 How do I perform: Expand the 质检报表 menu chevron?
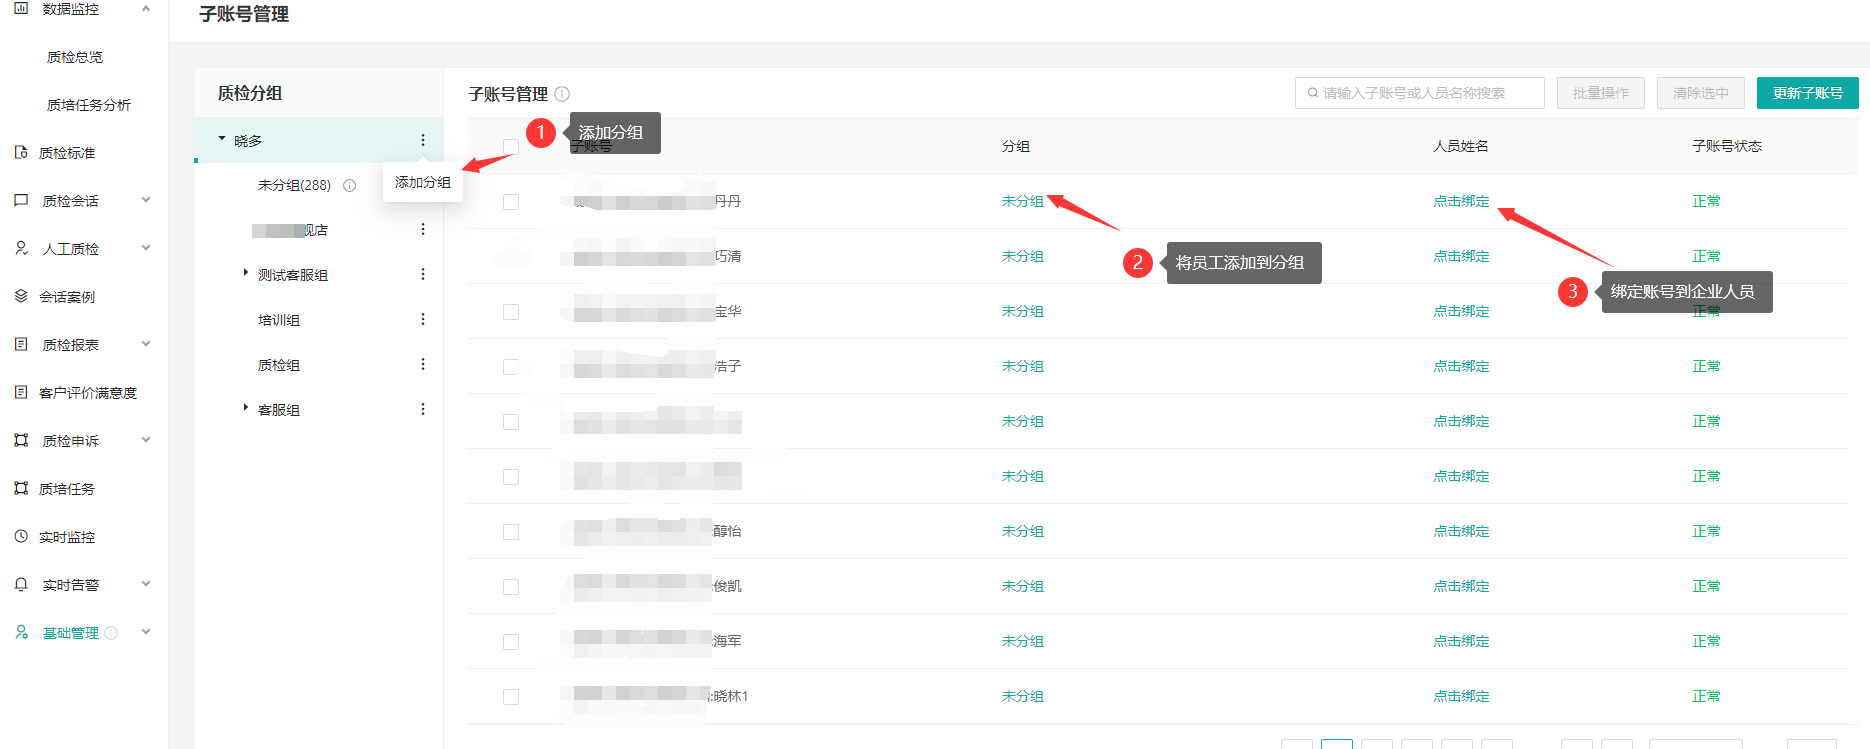146,344
